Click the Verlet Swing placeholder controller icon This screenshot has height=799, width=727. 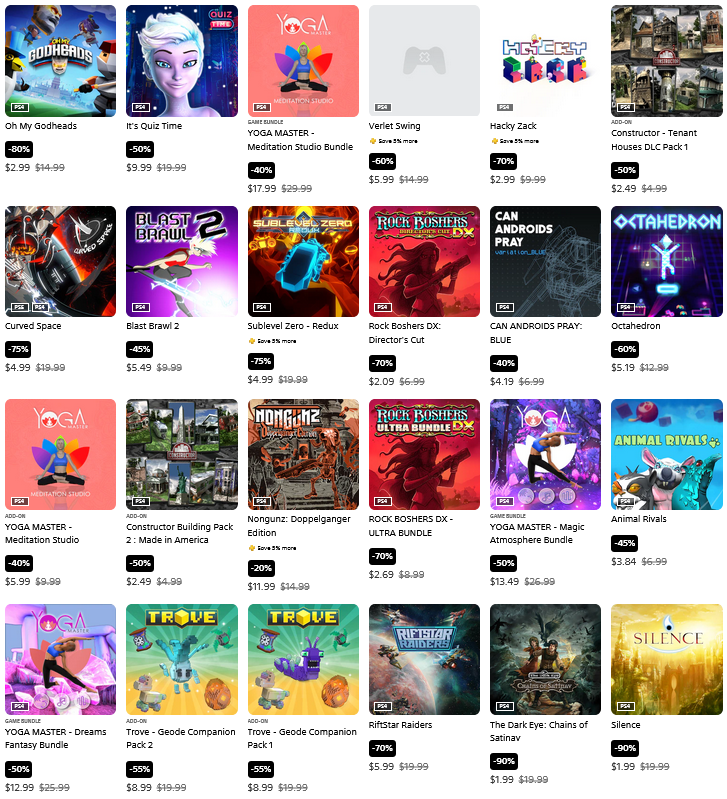point(424,61)
